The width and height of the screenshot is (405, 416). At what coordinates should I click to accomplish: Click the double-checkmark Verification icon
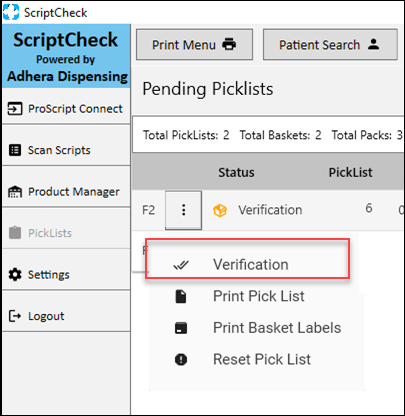click(x=181, y=265)
